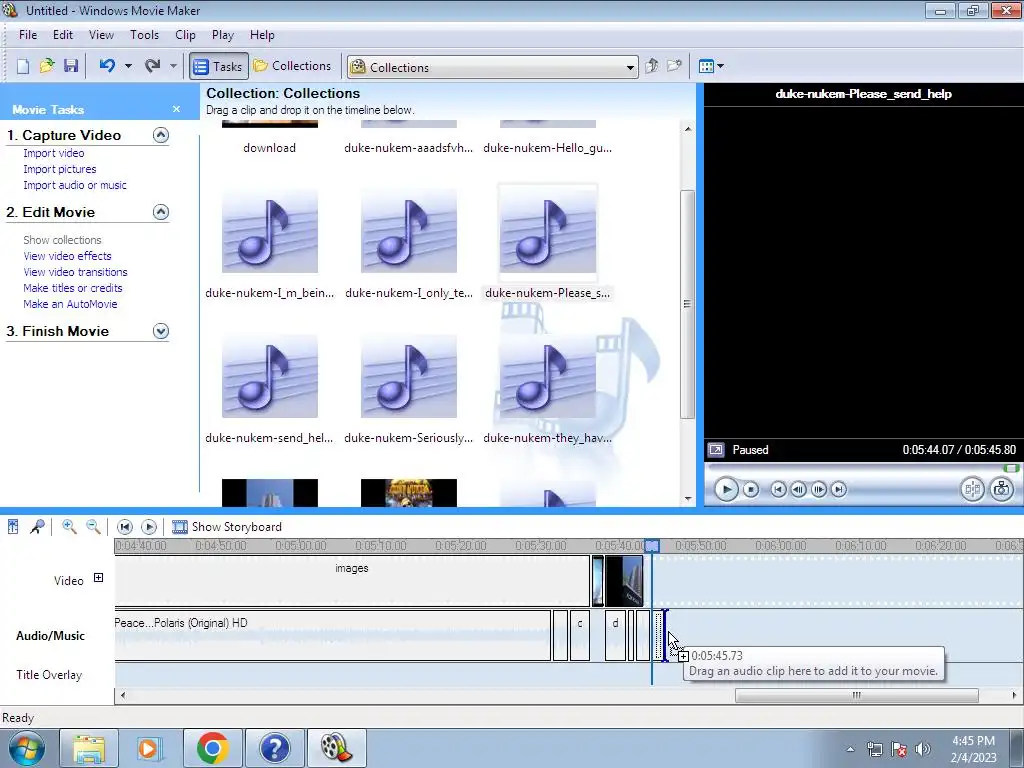Viewport: 1024px width, 768px height.
Task: Collapse the Capture Video section
Action: coord(161,135)
